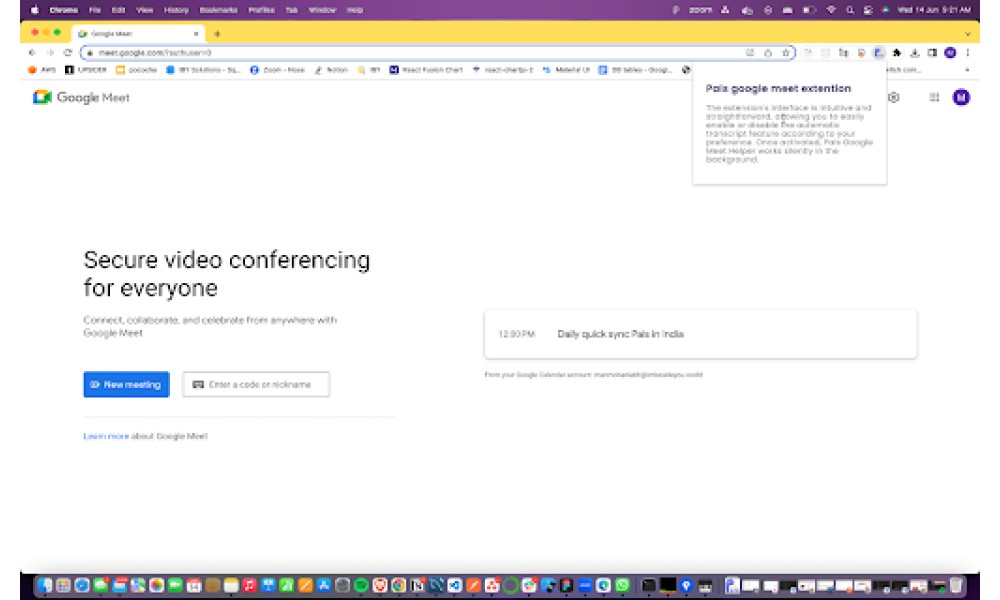Open Music app from the Dock
Image resolution: width=1000 pixels, height=600 pixels.
(x=249, y=585)
